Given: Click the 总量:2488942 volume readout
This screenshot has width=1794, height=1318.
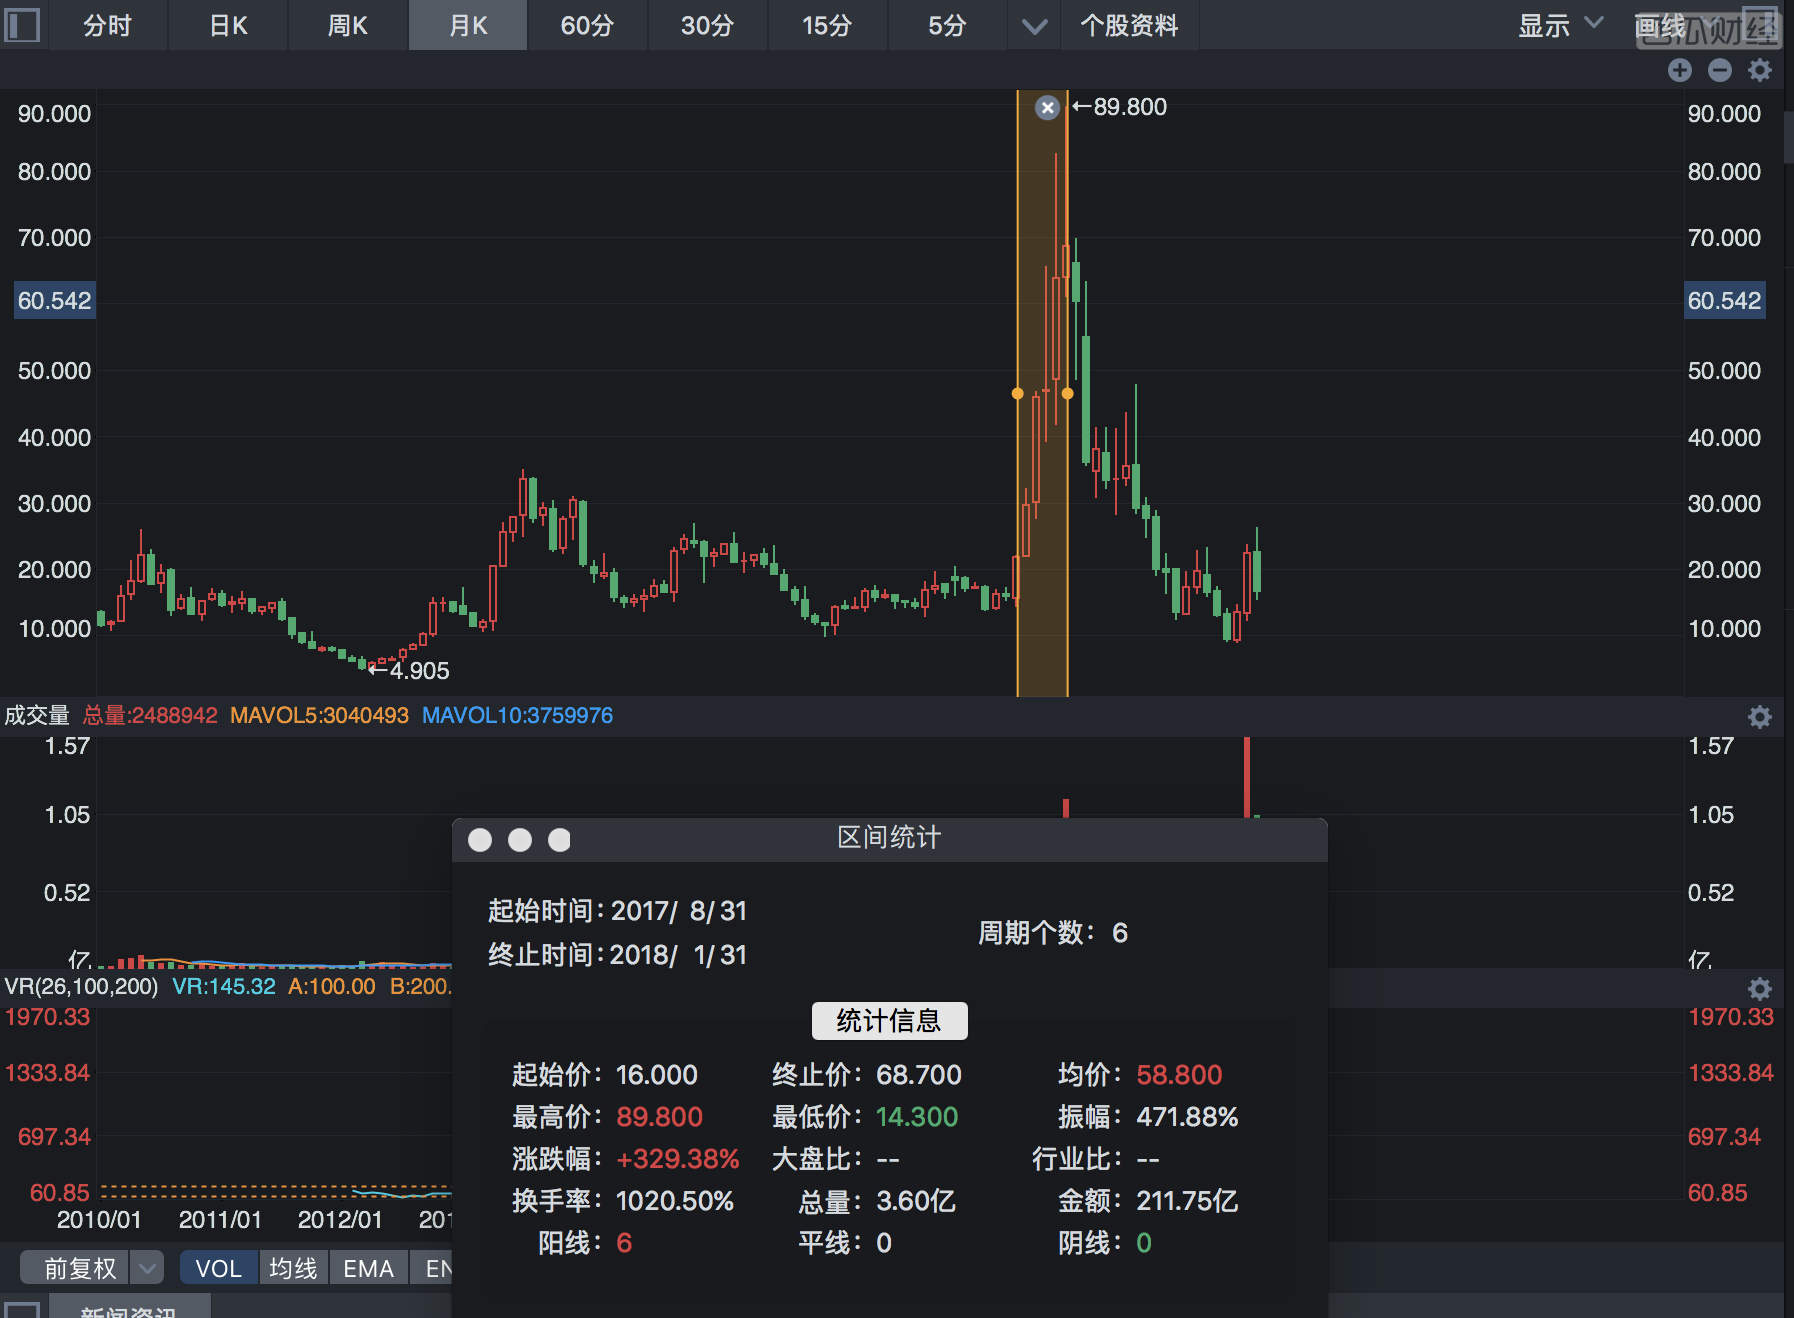Looking at the screenshot, I should [150, 716].
